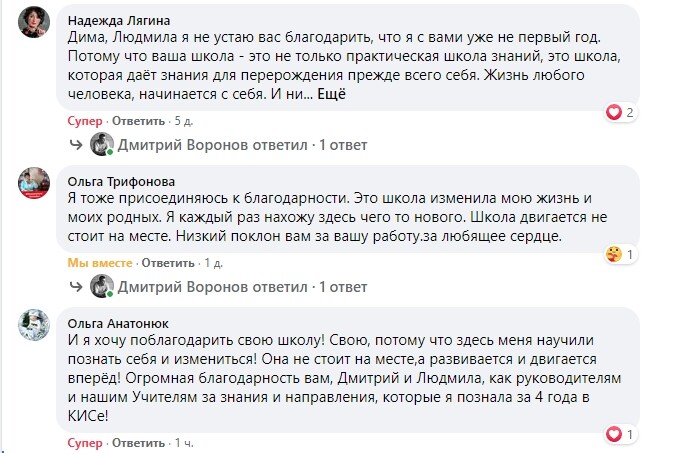
Task: Click the 5 д. timestamp on Надежда's comment
Action: 183,121
